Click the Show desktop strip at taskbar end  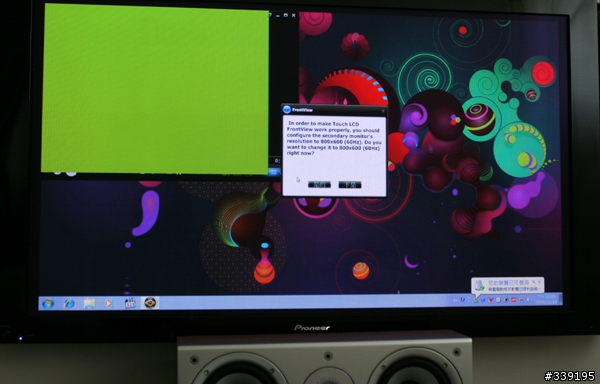point(561,299)
